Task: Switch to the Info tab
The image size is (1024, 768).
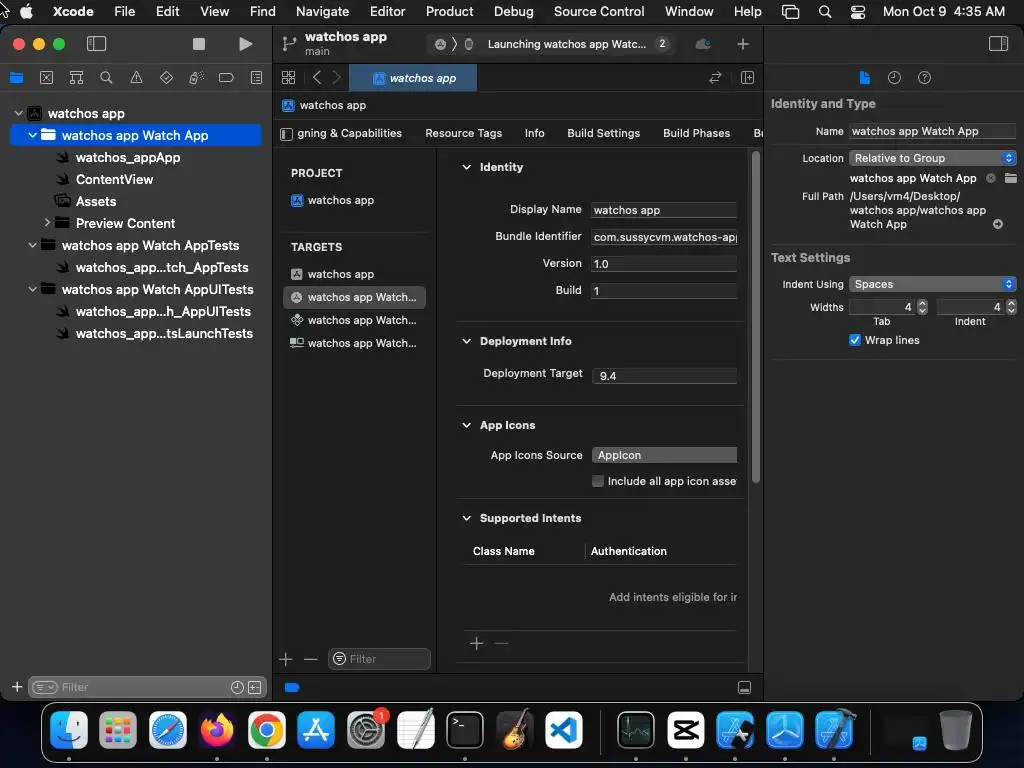Action: click(534, 133)
